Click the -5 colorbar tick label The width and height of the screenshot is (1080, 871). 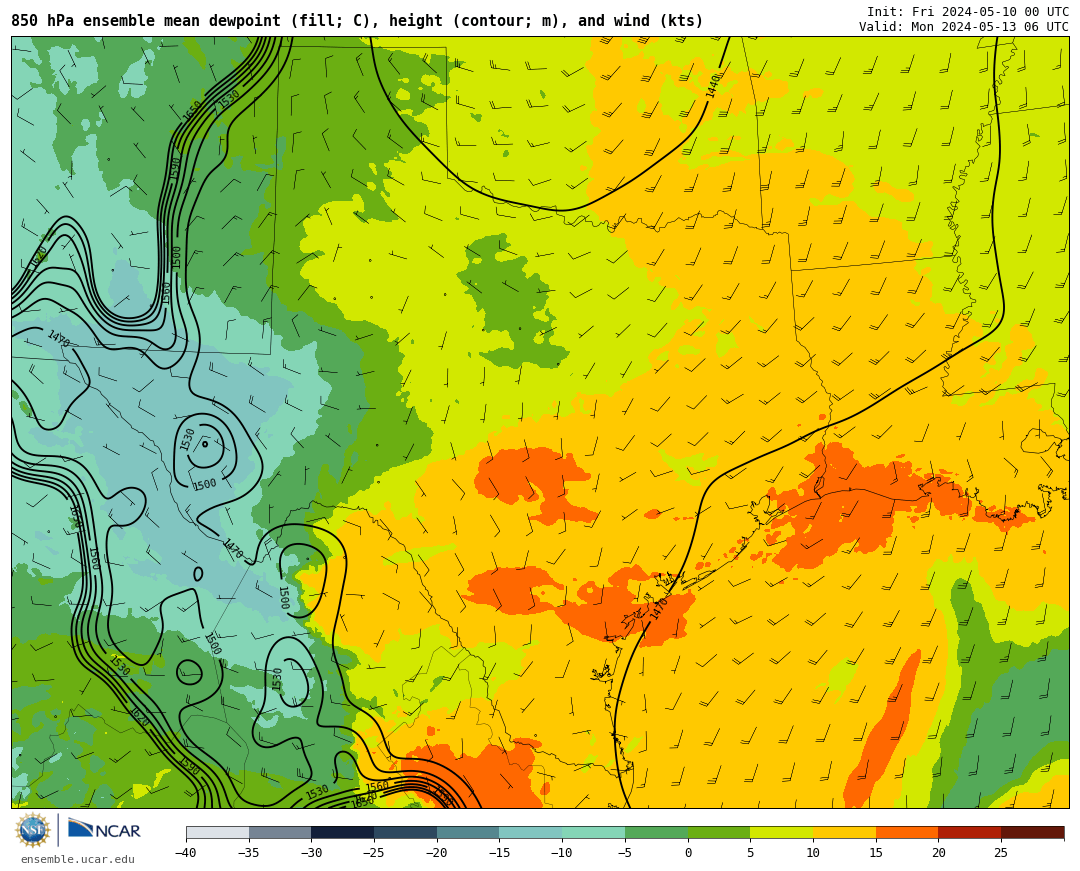[x=624, y=852]
